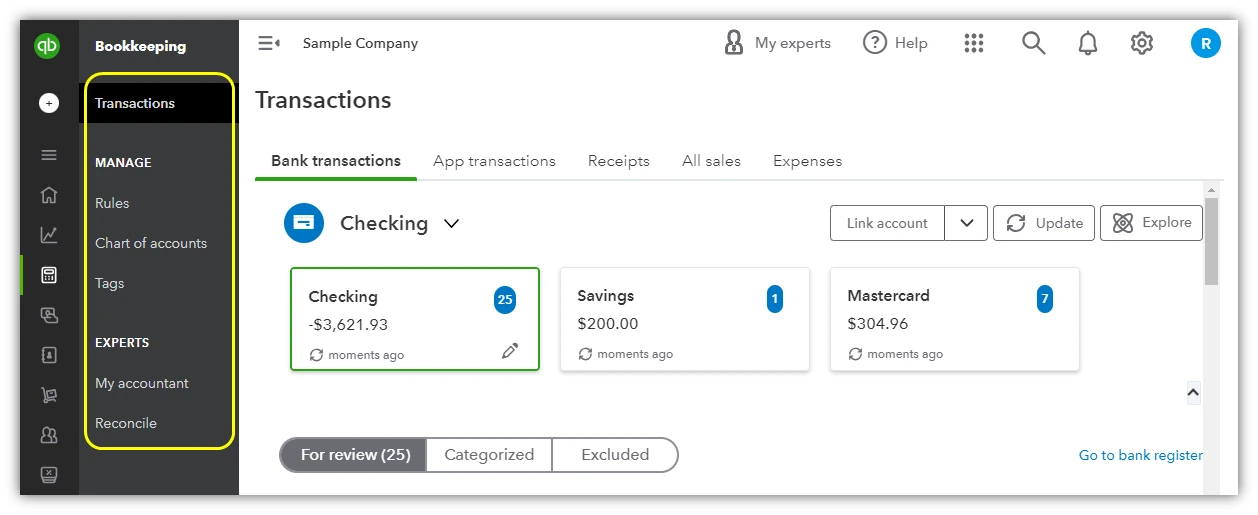Click the plus New button in sidebar

coord(49,103)
